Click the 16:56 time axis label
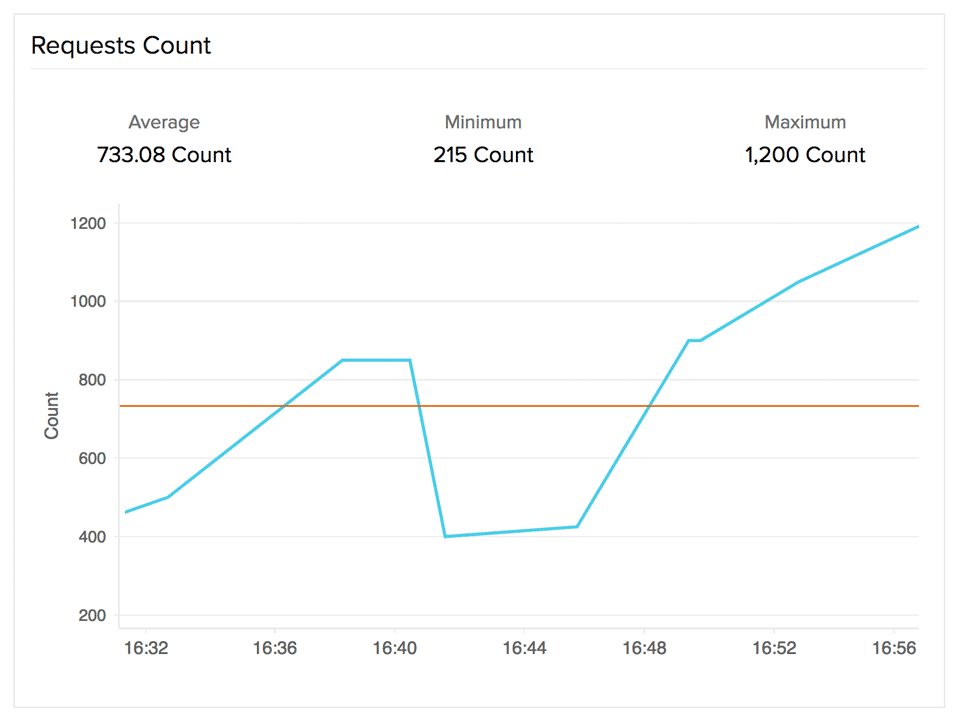This screenshot has width=960, height=720. pos(894,648)
